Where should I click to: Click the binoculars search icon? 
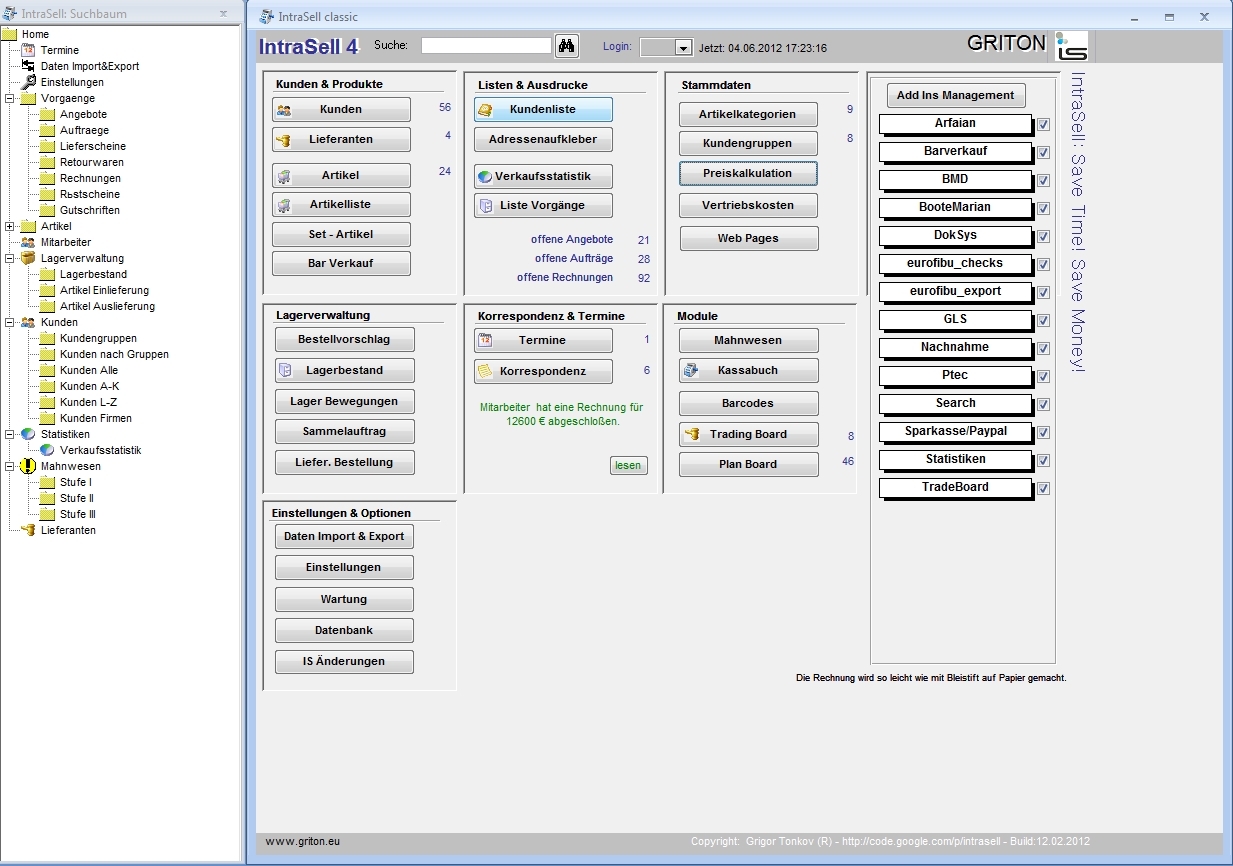pos(567,46)
